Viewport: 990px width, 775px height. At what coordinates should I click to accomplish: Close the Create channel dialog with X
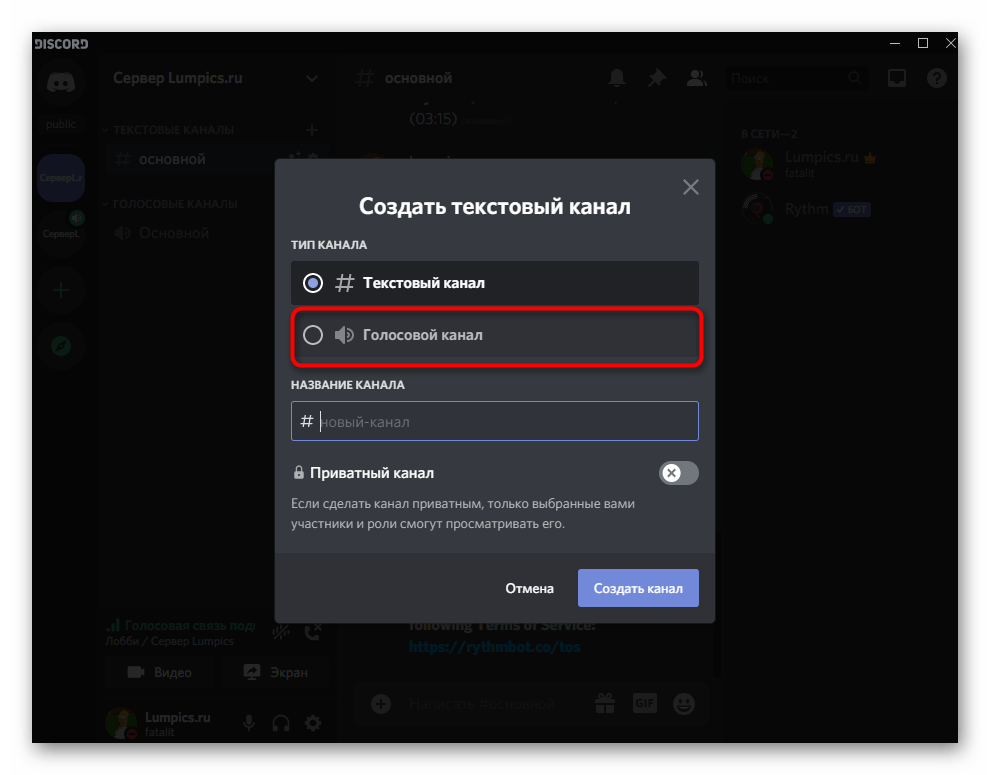tap(689, 187)
